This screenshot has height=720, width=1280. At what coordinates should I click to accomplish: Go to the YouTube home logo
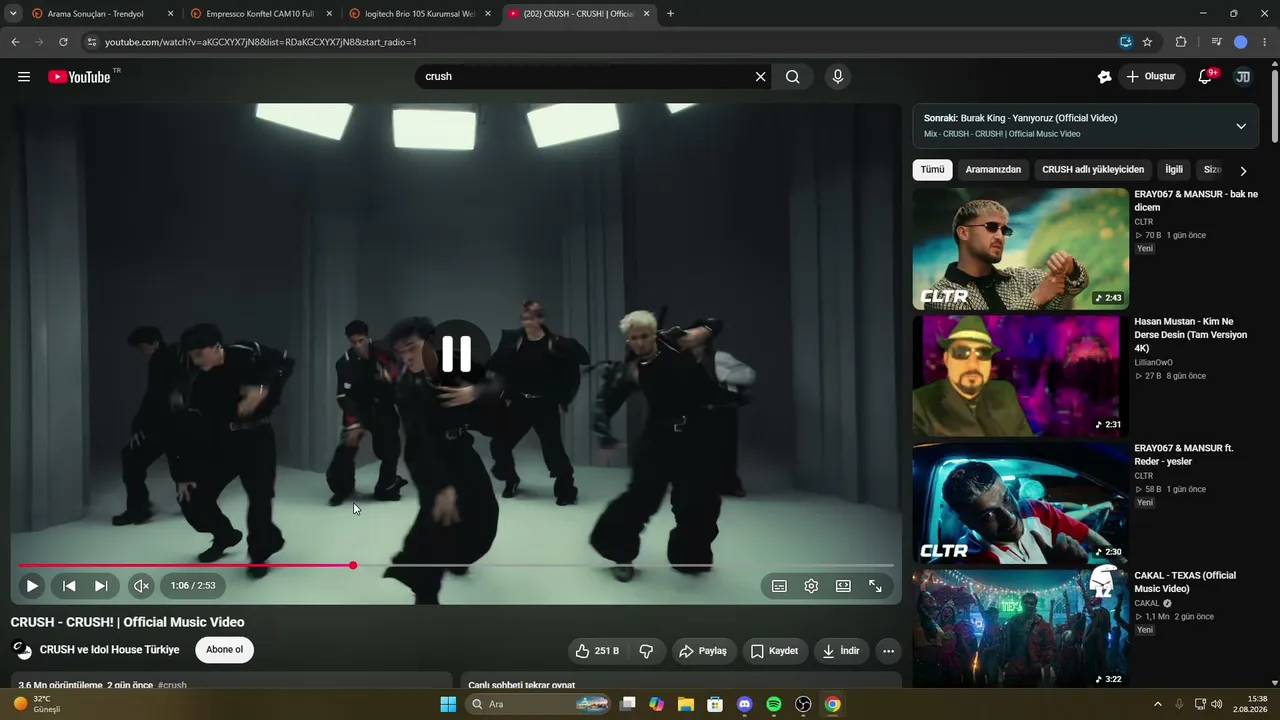79,77
